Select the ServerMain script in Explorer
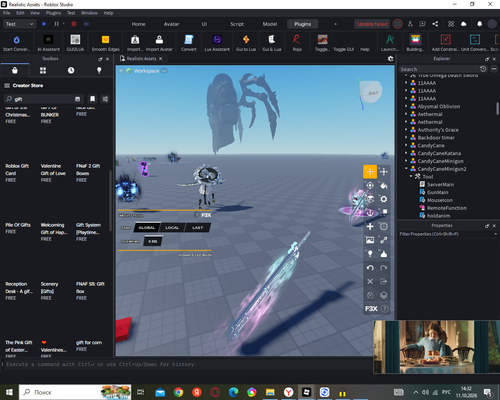The image size is (500, 400). [x=440, y=184]
